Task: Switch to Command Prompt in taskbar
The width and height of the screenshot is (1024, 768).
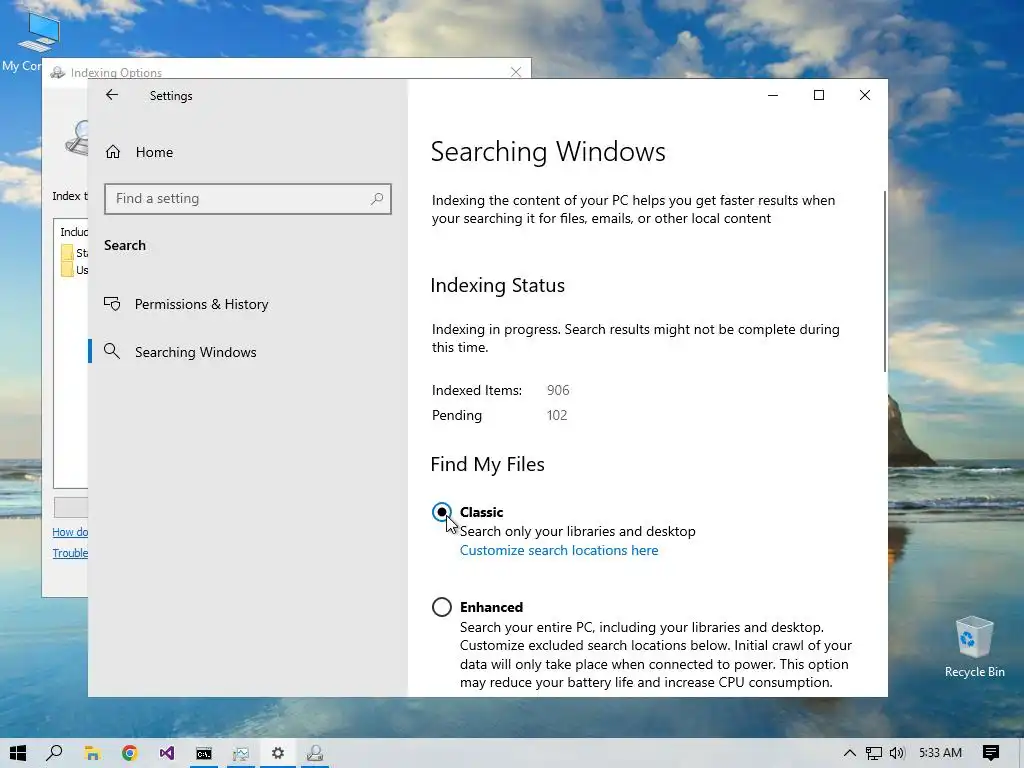Action: 204,753
